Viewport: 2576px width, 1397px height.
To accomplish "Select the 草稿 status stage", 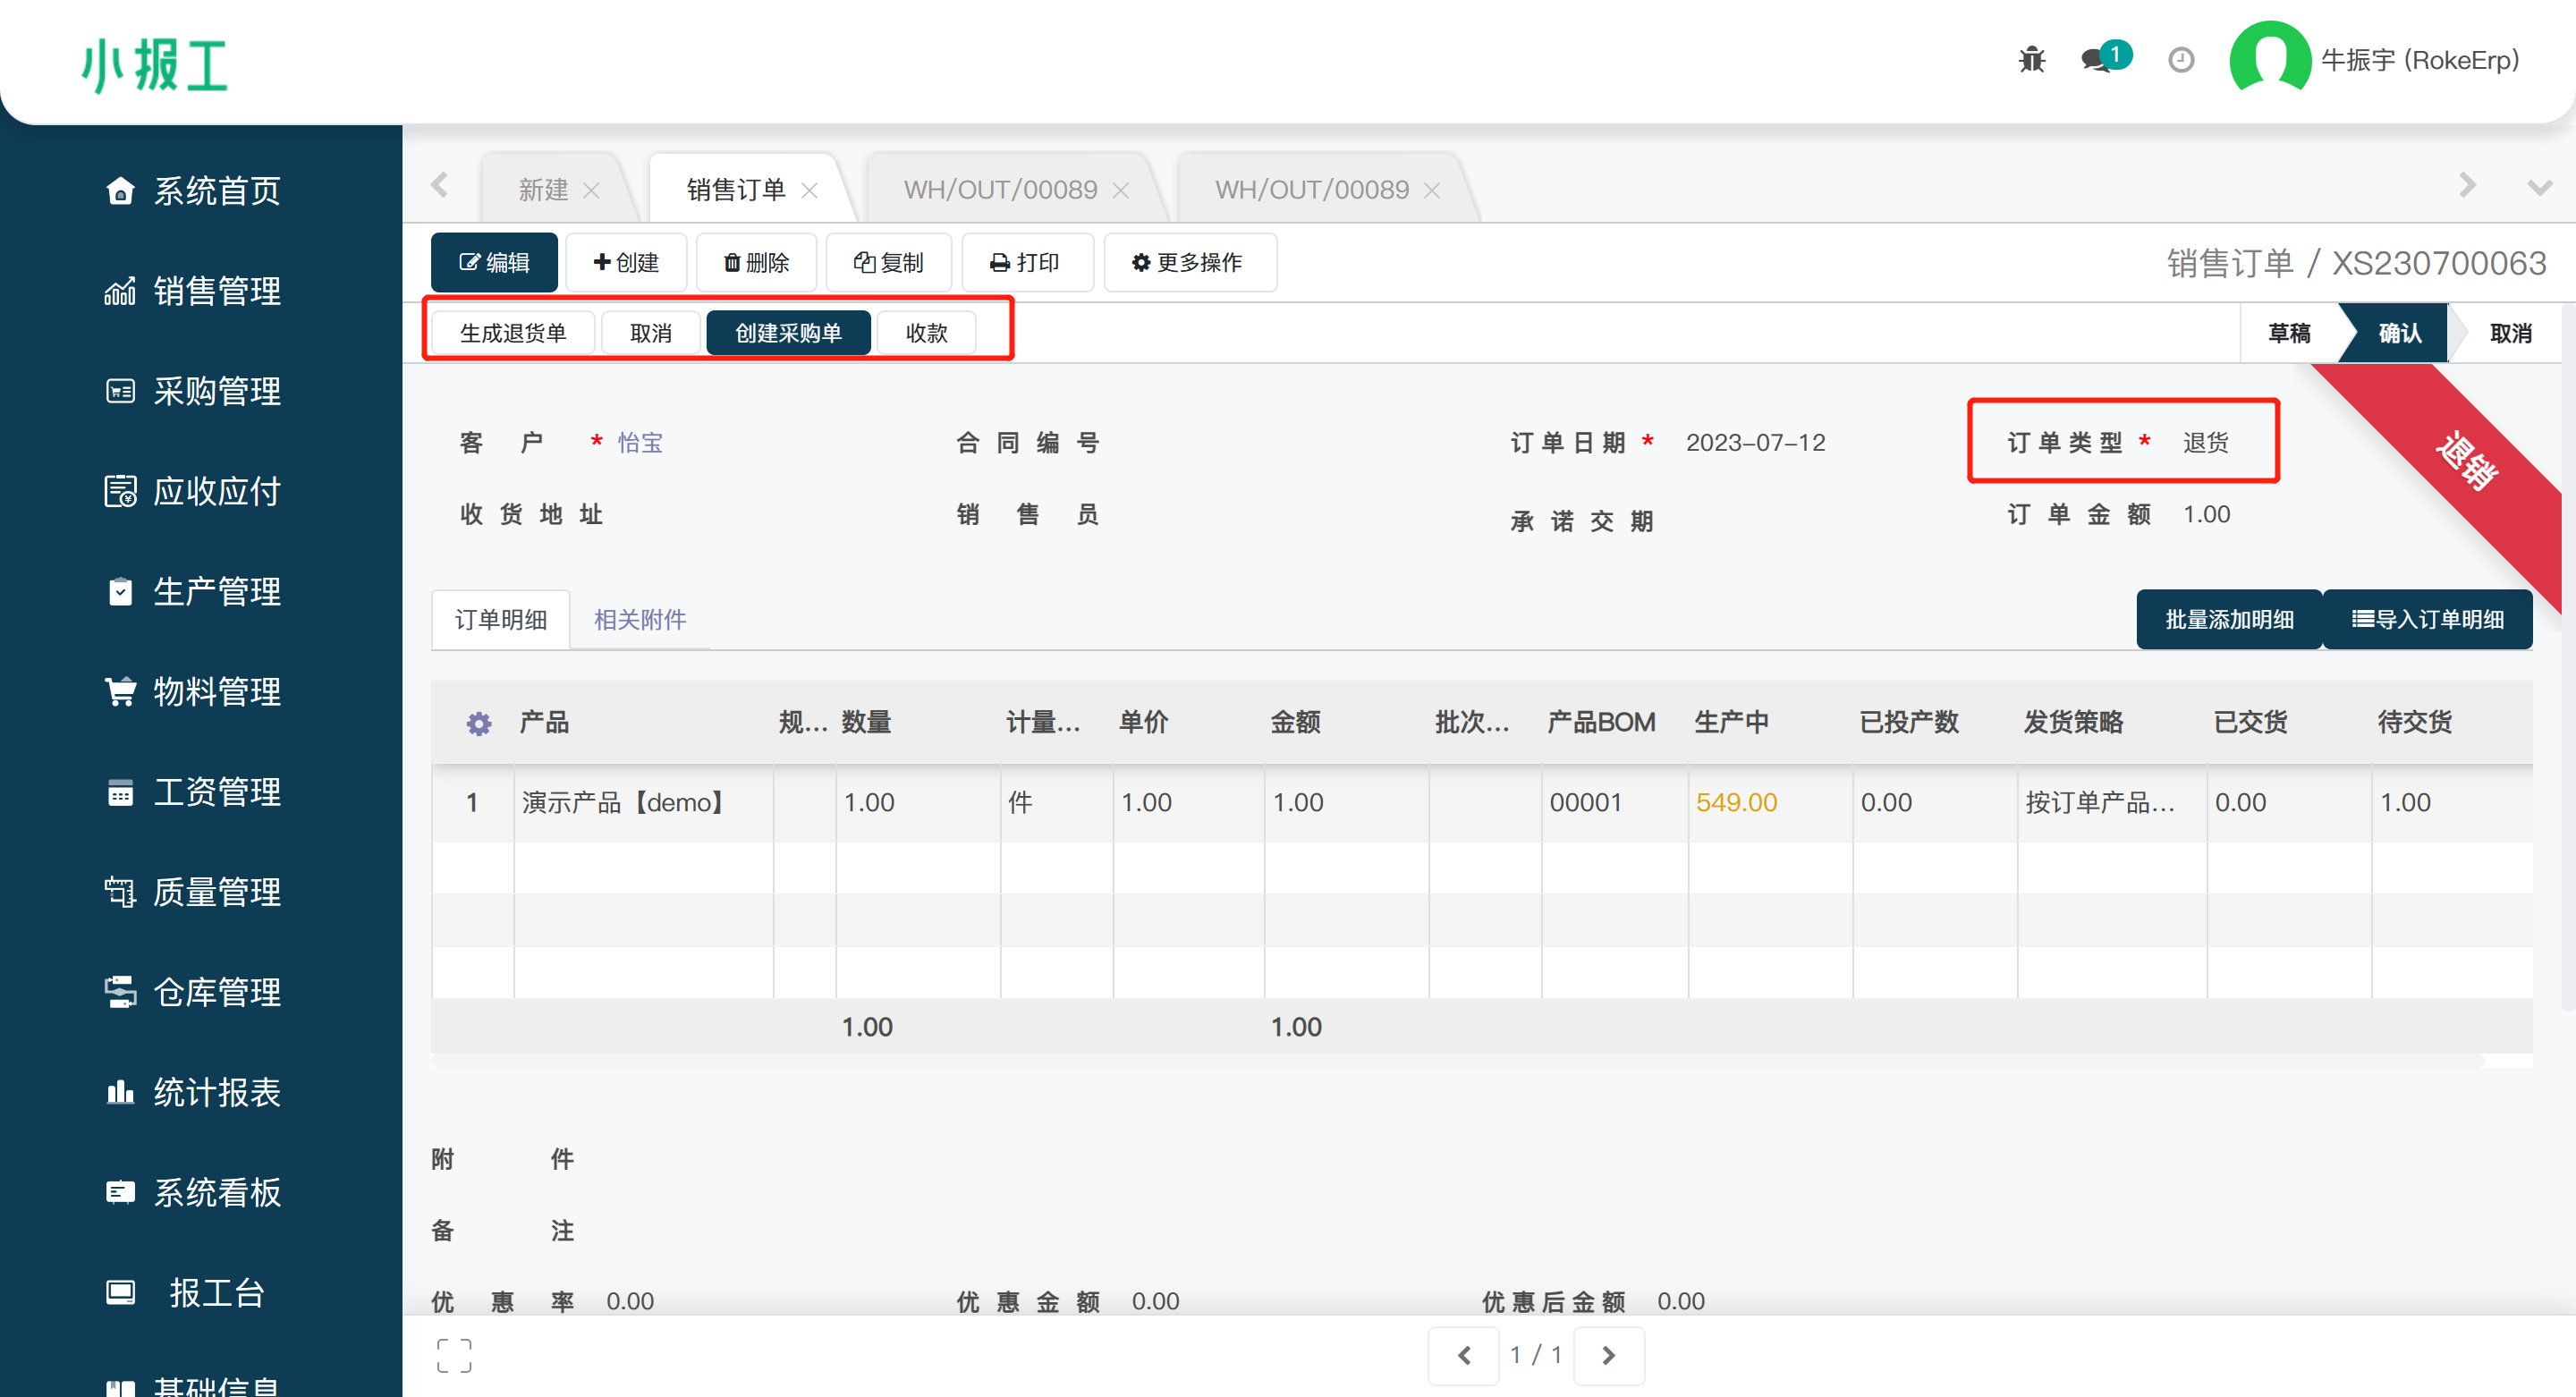I will tap(2288, 333).
